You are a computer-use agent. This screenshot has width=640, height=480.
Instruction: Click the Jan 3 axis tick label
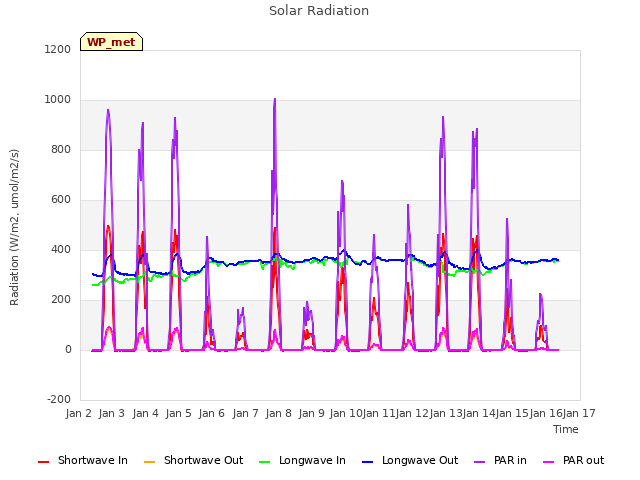pyautogui.click(x=112, y=413)
